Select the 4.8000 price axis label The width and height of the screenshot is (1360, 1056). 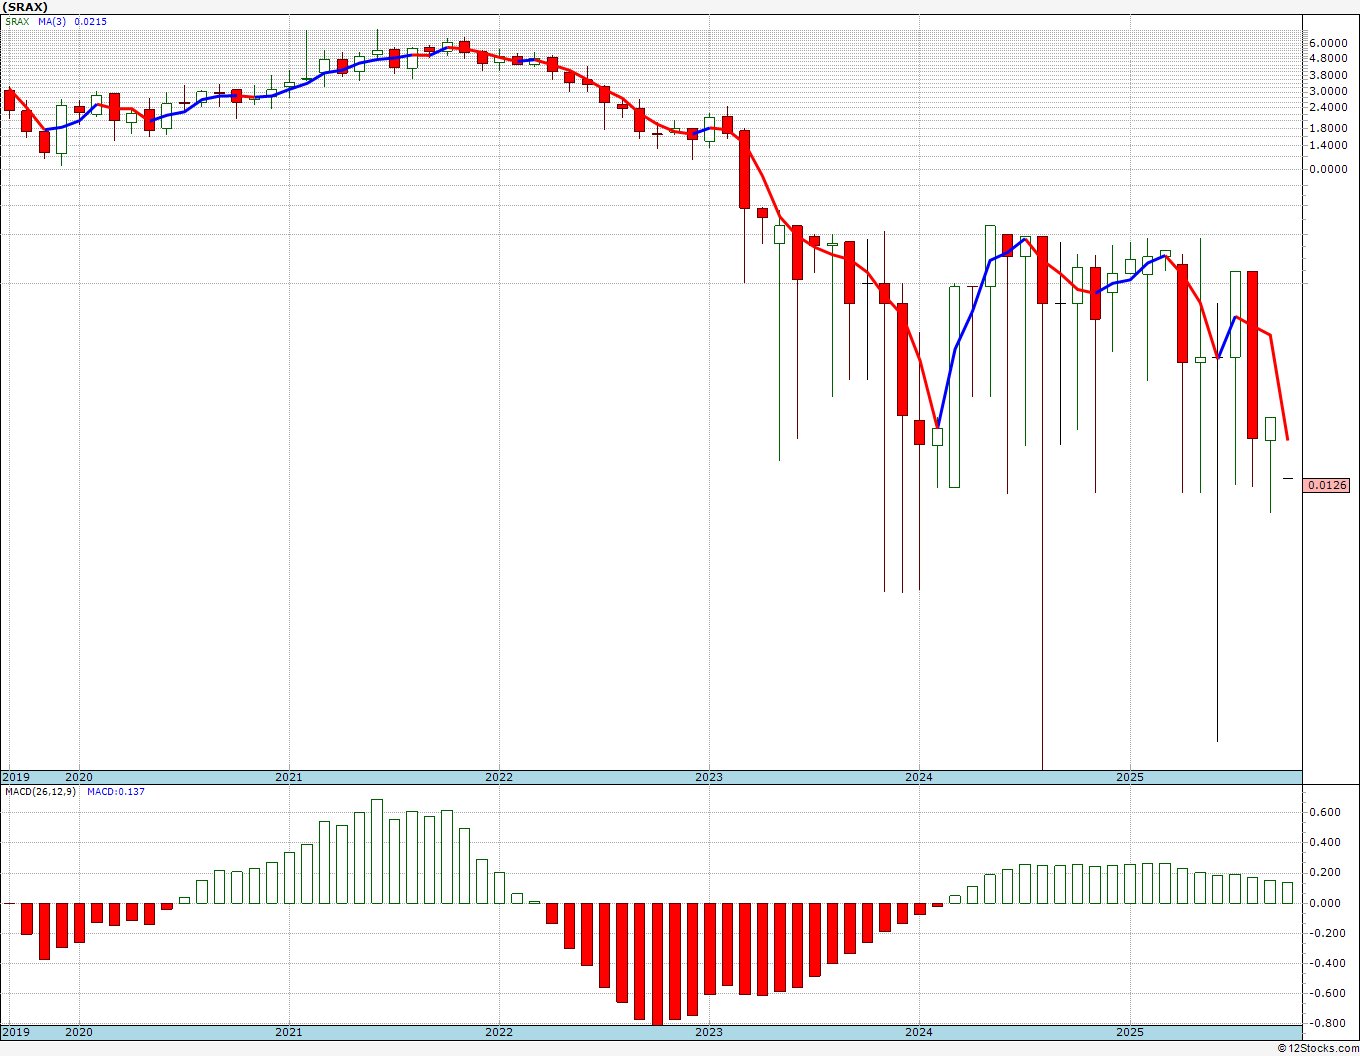[1328, 58]
